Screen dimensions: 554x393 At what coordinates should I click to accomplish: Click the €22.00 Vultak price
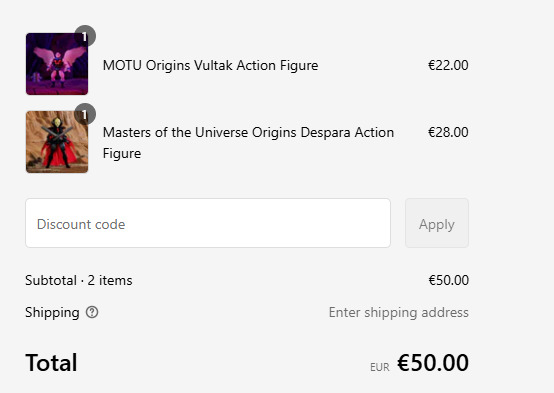tap(448, 65)
